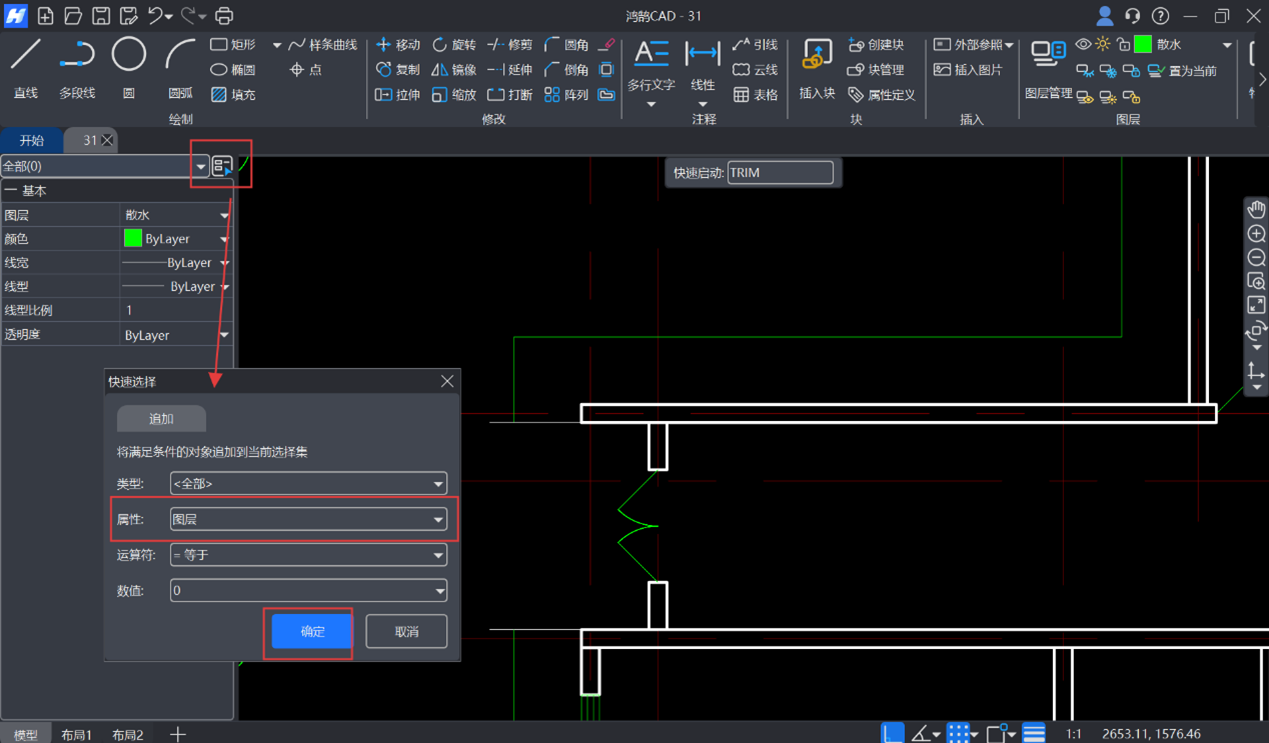Click the pan hand icon in the navigation bar

coord(1256,209)
